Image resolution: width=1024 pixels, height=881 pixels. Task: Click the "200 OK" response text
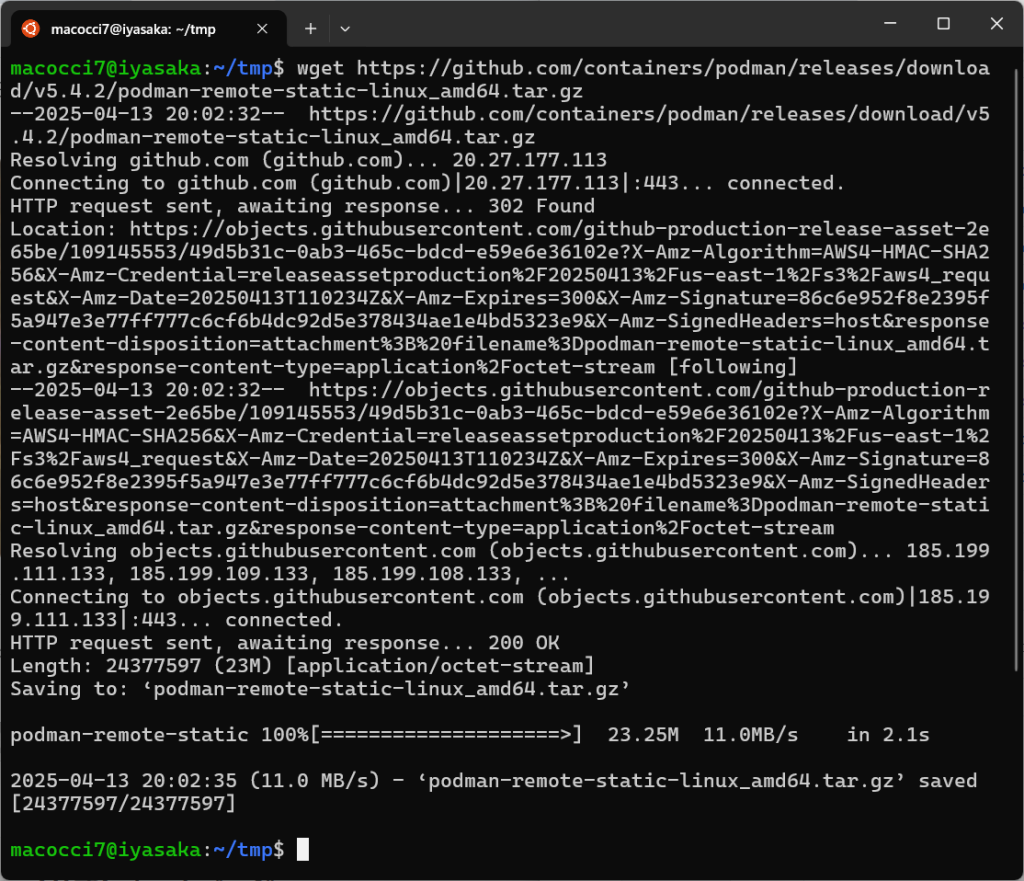(x=524, y=643)
